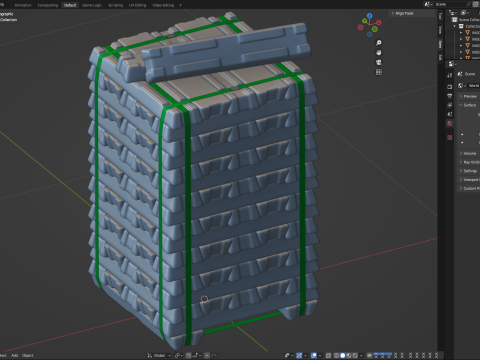Open the View Layer properties tab icon
The width and height of the screenshot is (480, 360).
pyautogui.click(x=450, y=105)
